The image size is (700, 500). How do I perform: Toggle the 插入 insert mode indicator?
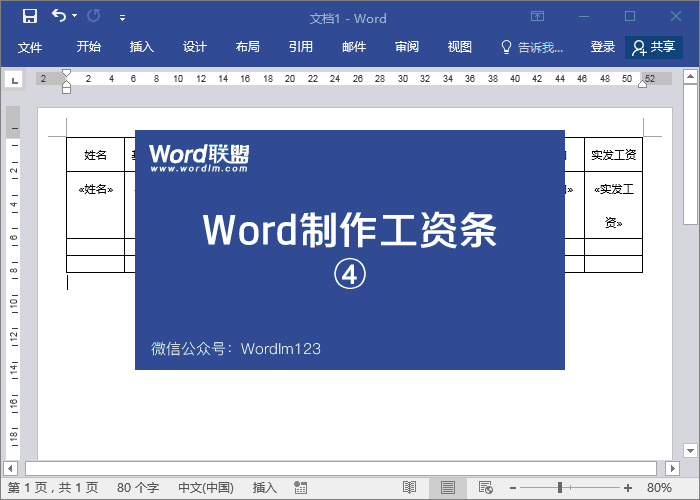[x=264, y=488]
